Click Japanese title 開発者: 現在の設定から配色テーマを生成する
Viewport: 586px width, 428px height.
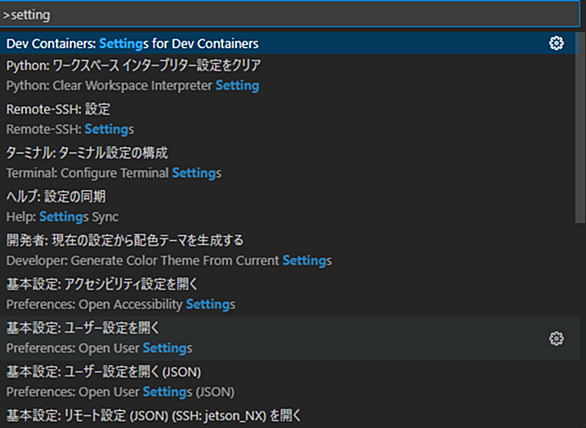tap(125, 240)
